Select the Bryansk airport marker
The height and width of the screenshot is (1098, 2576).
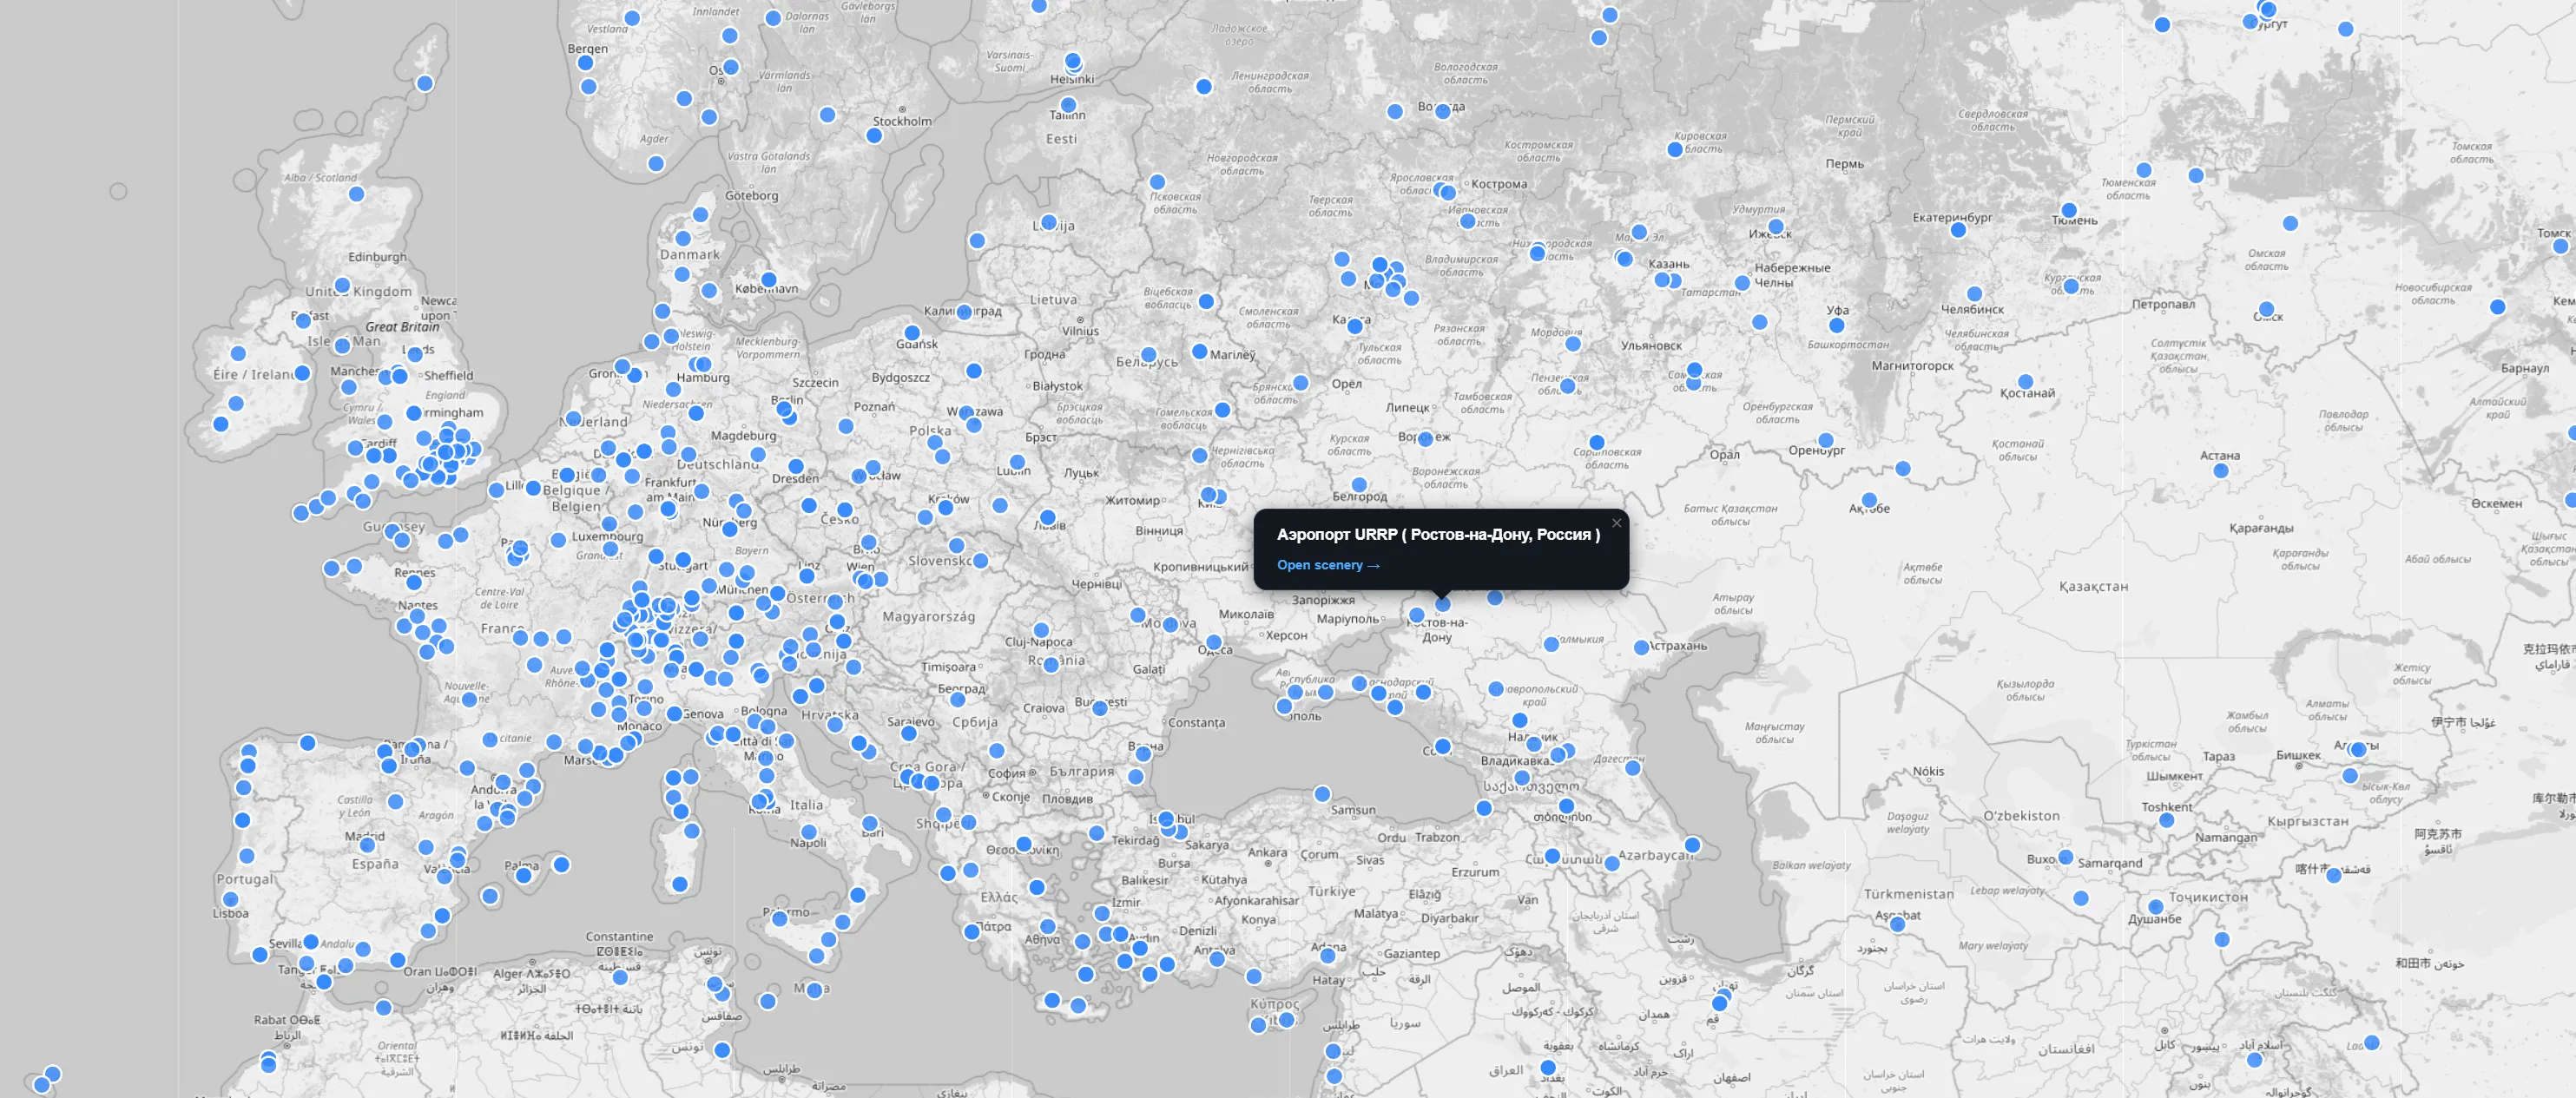(x=1300, y=383)
